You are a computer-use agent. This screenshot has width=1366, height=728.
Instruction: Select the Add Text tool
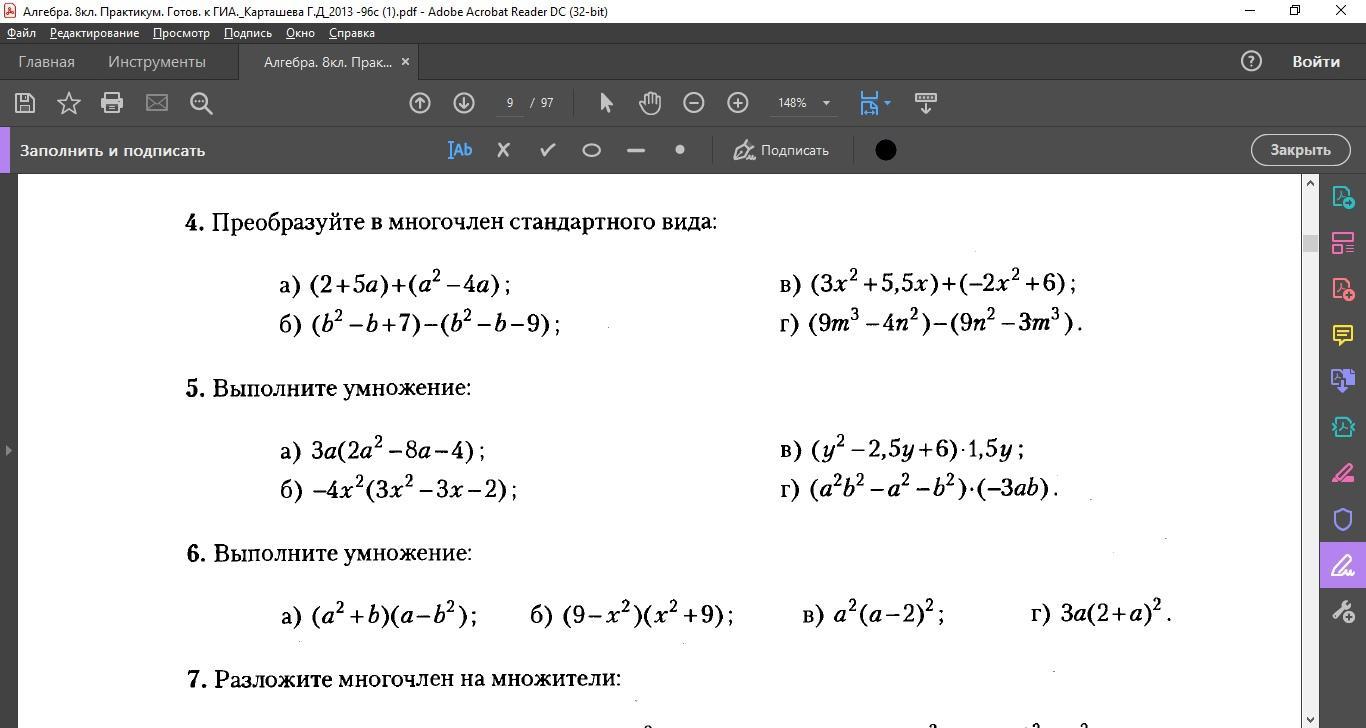(460, 150)
